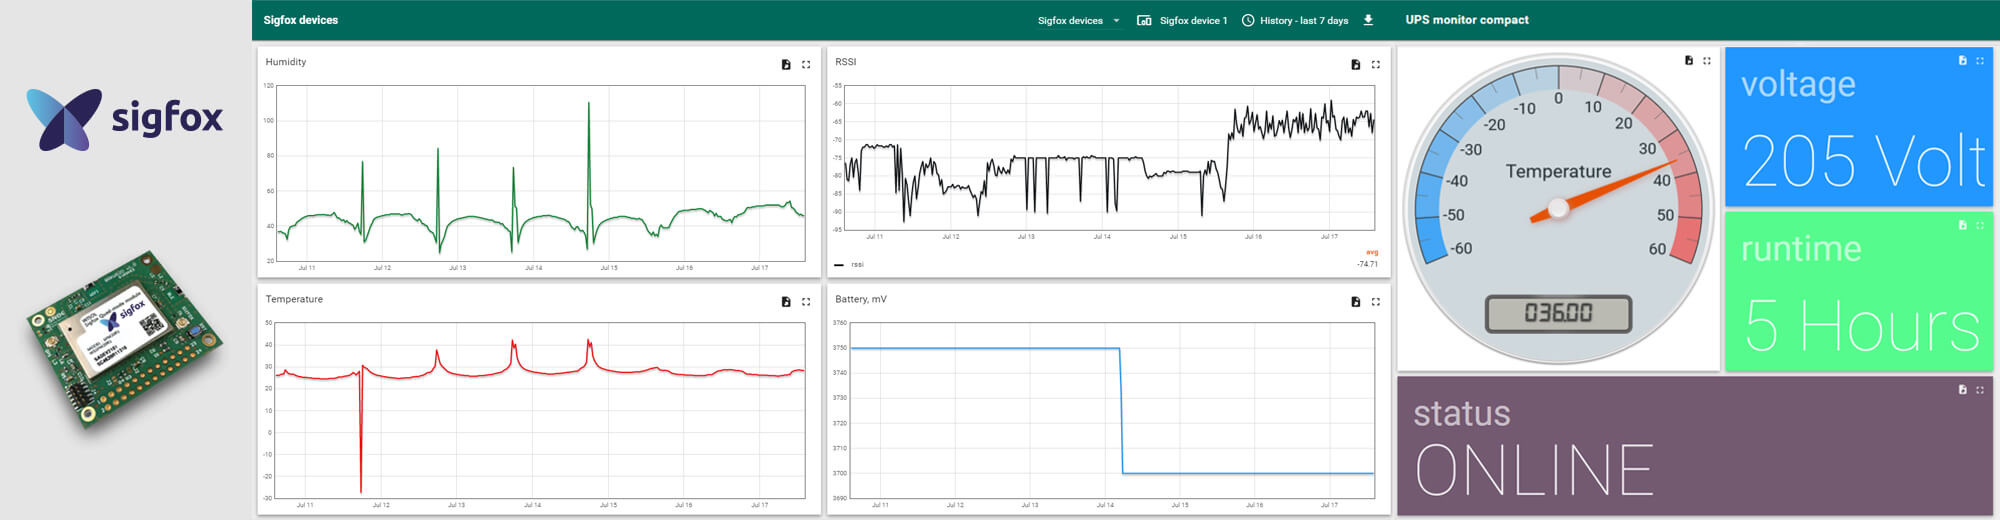Click the Sigfox devices dashboard title
The height and width of the screenshot is (520, 2000).
tap(301, 20)
